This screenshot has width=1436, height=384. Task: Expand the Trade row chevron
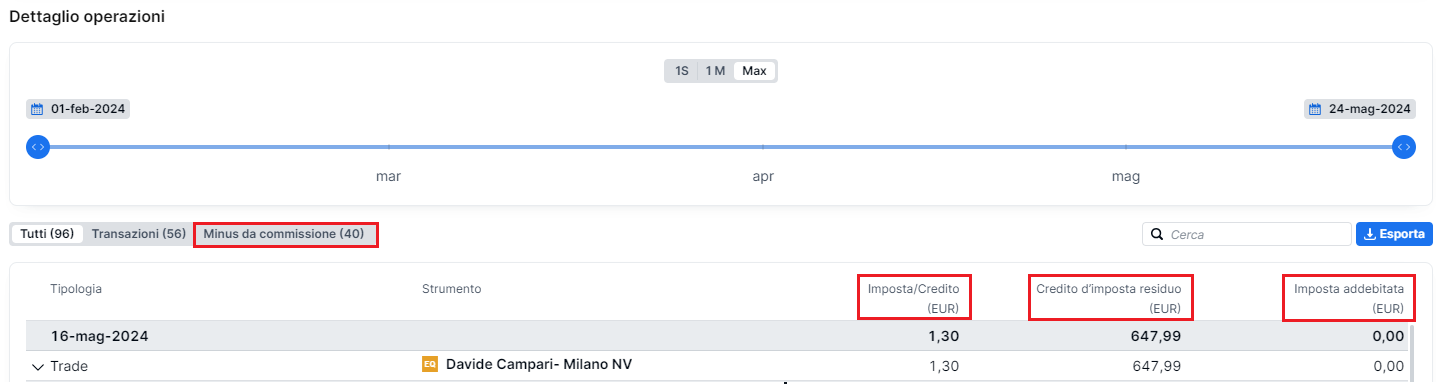tap(39, 367)
